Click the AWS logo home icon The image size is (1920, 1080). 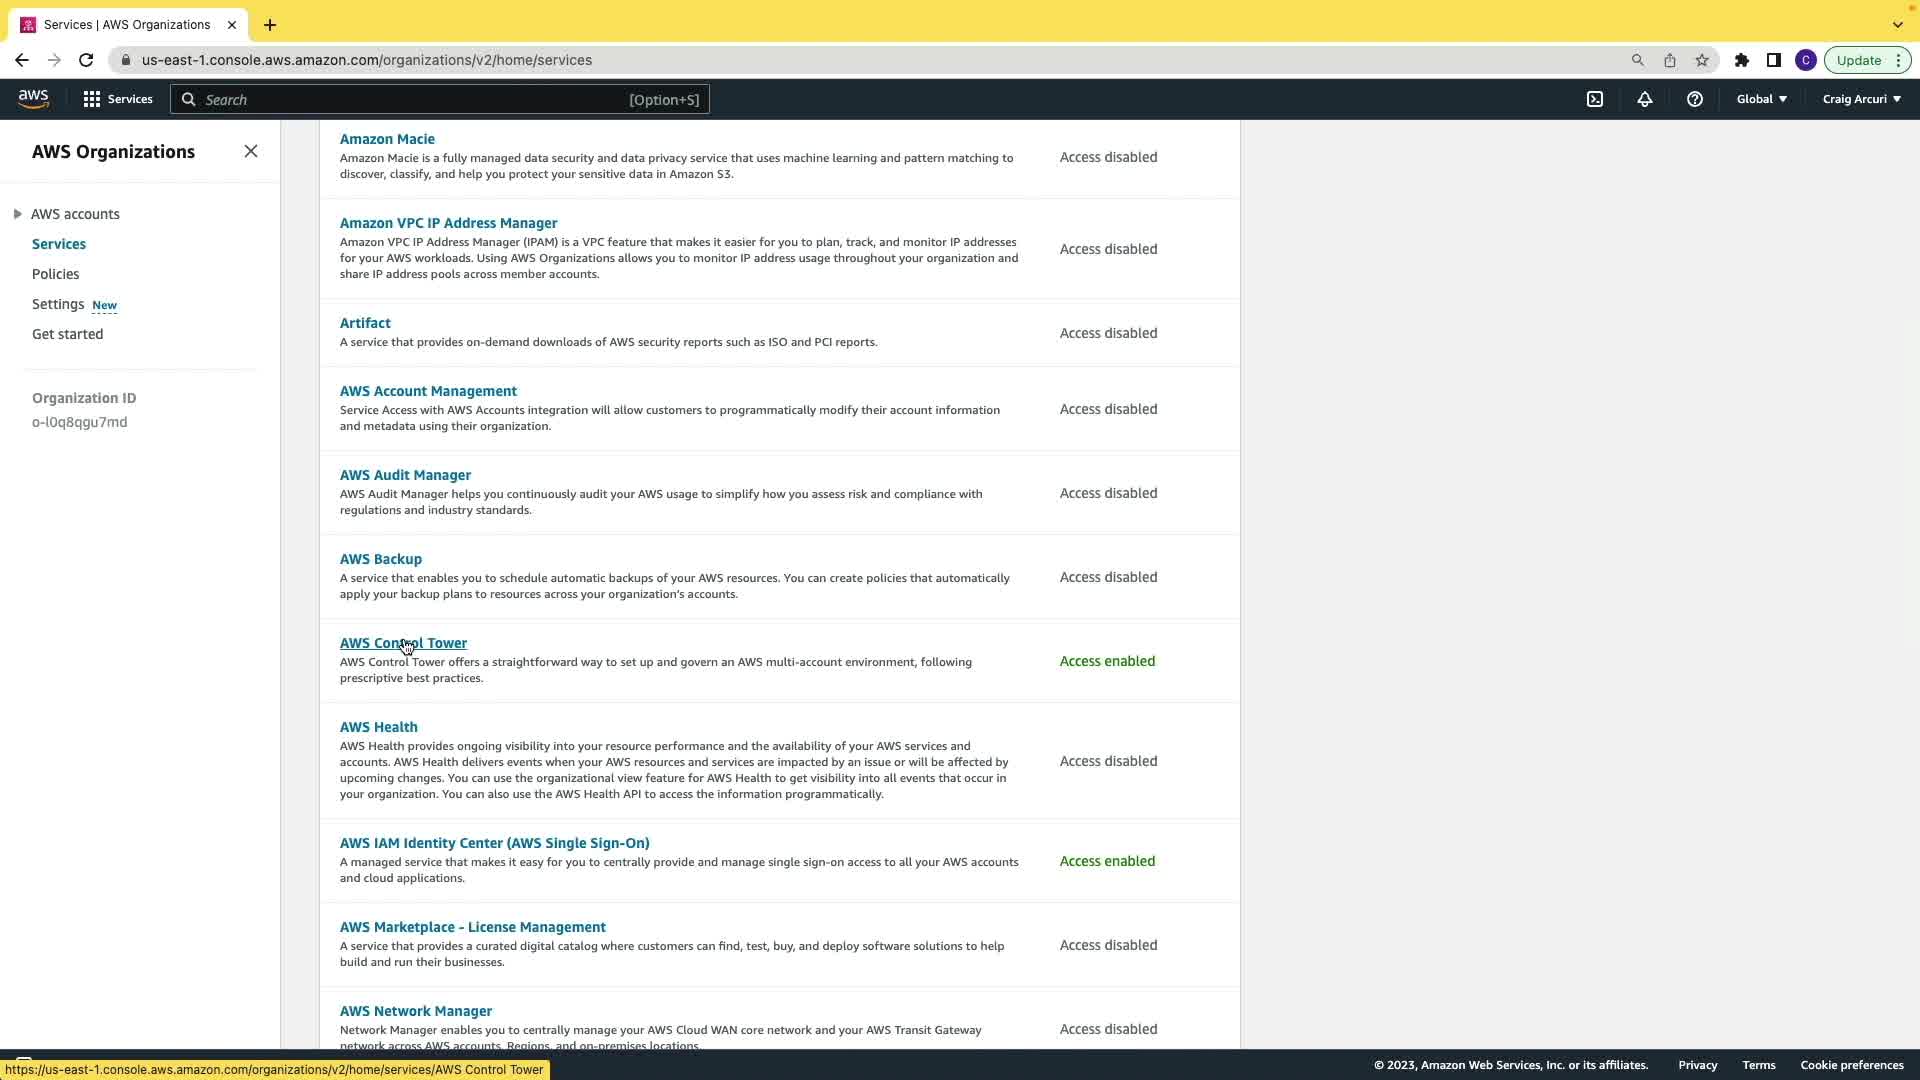coord(33,98)
